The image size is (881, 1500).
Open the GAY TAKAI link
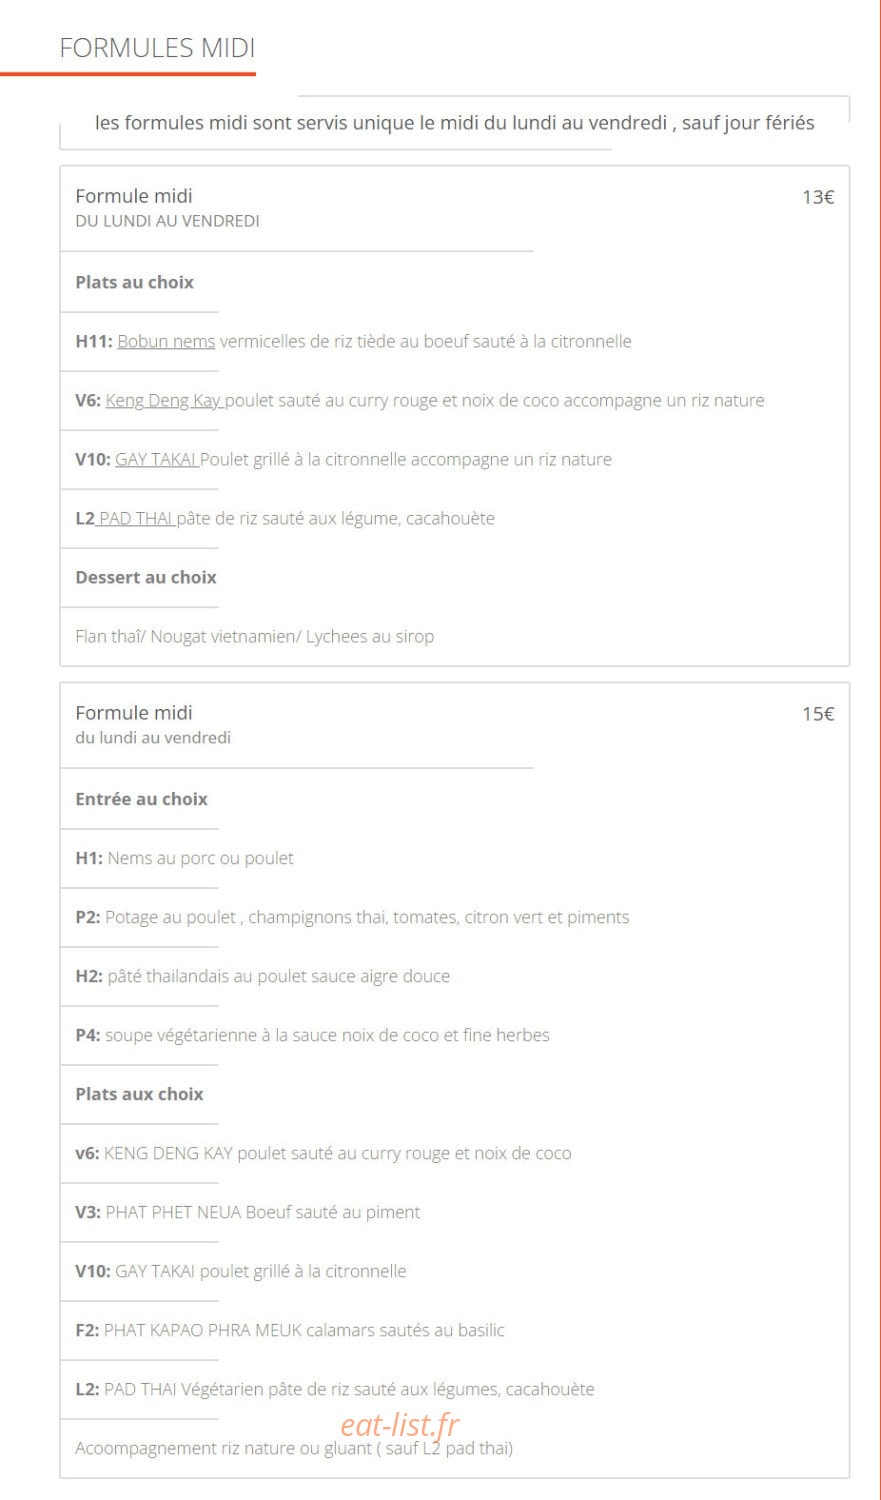[x=157, y=459]
